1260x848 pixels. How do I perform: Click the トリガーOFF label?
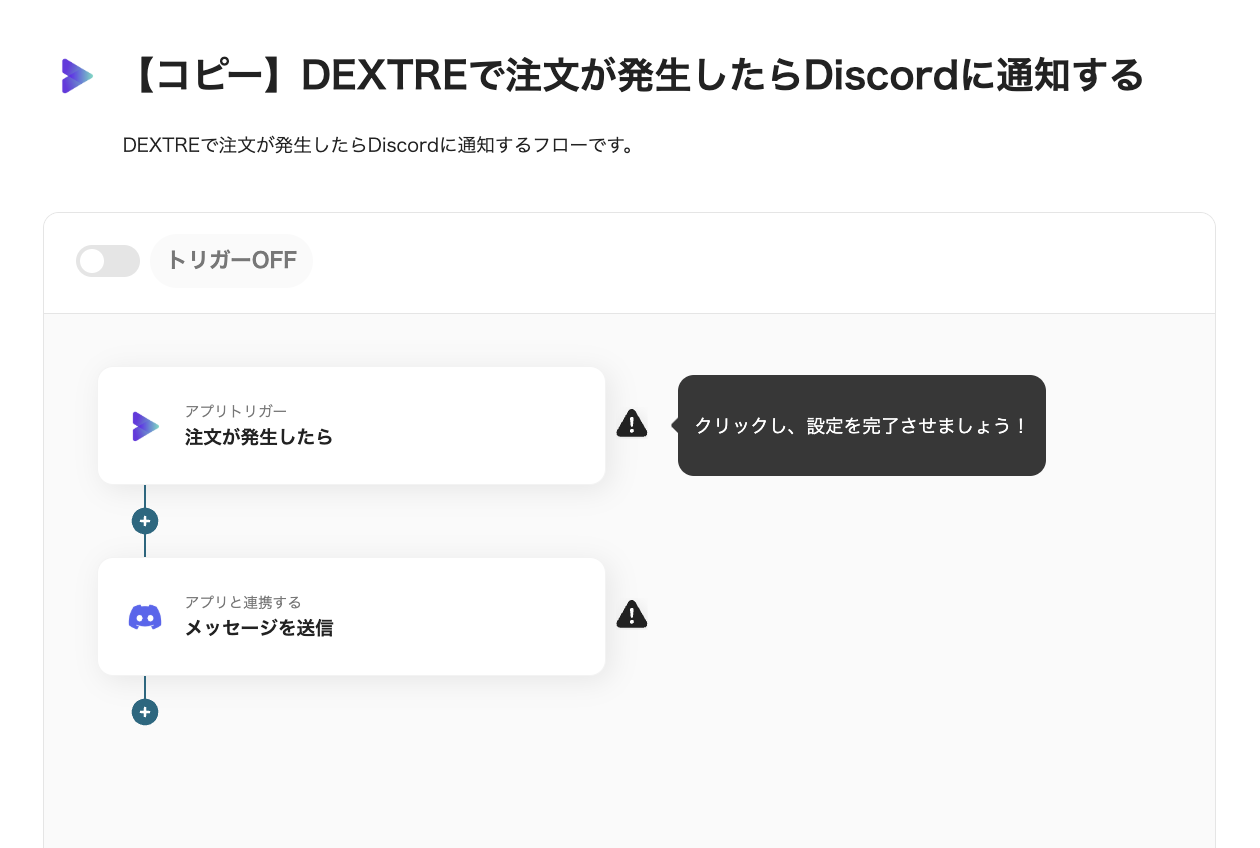231,261
